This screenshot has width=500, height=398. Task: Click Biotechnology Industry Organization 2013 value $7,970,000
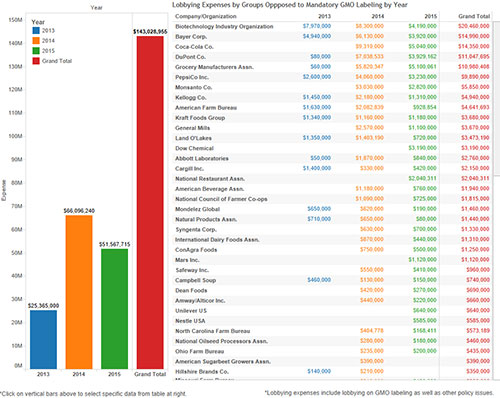pyautogui.click(x=317, y=26)
